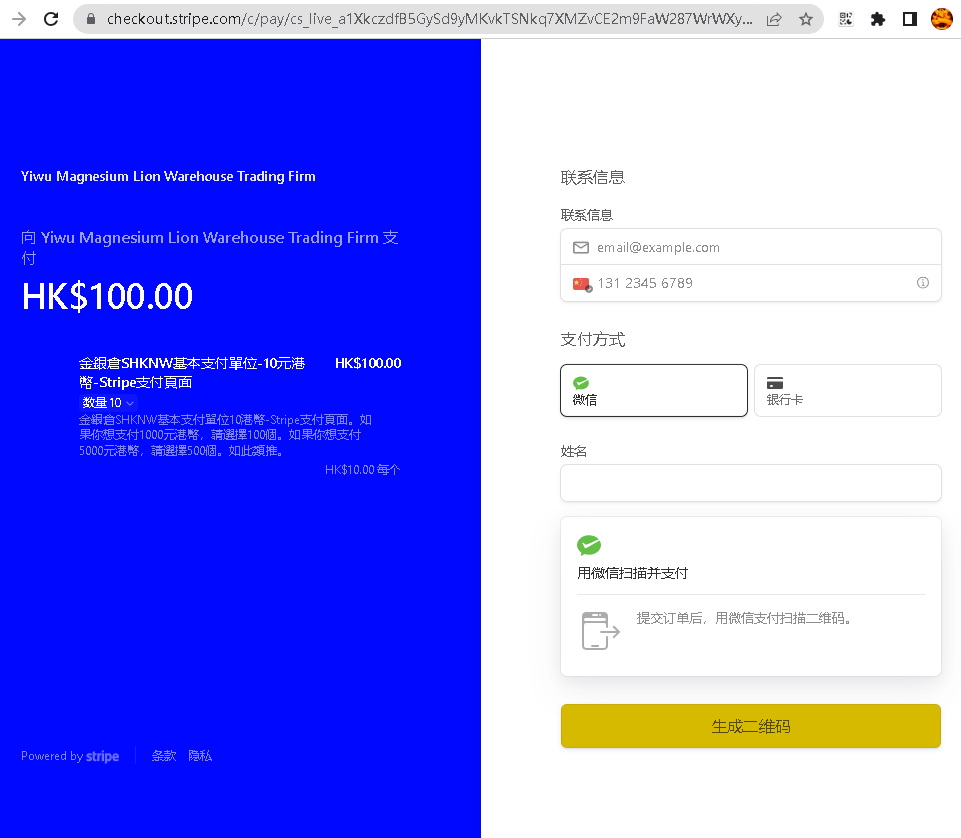
Task: Open the China flag country selector
Action: coord(582,284)
